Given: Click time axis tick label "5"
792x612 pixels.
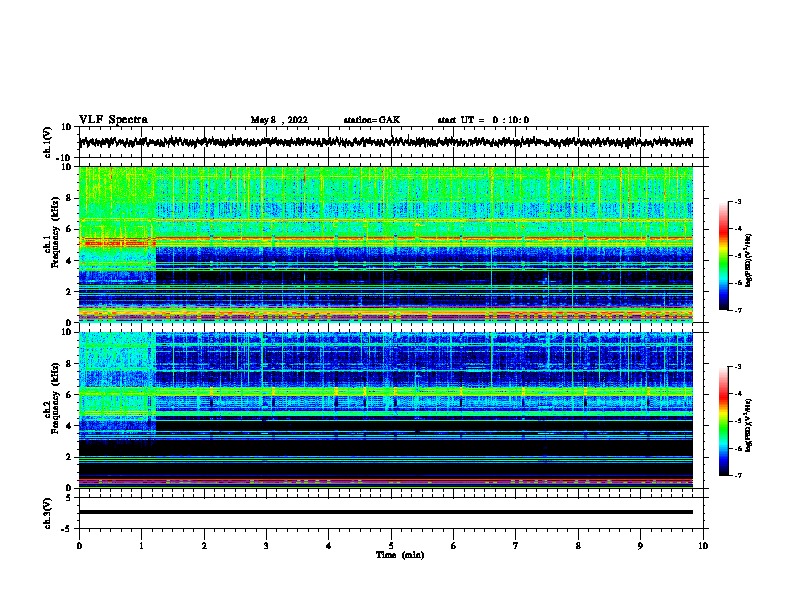Looking at the screenshot, I should pyautogui.click(x=391, y=546).
